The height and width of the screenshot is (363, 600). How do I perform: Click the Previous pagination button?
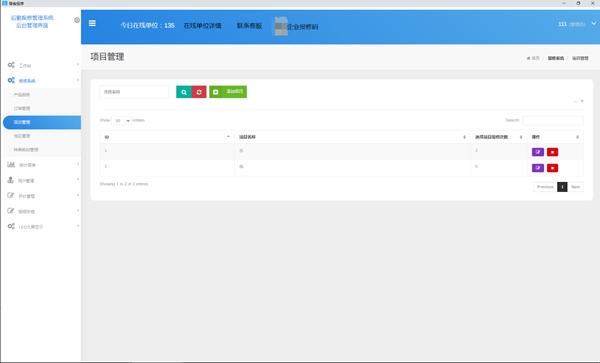(x=545, y=187)
